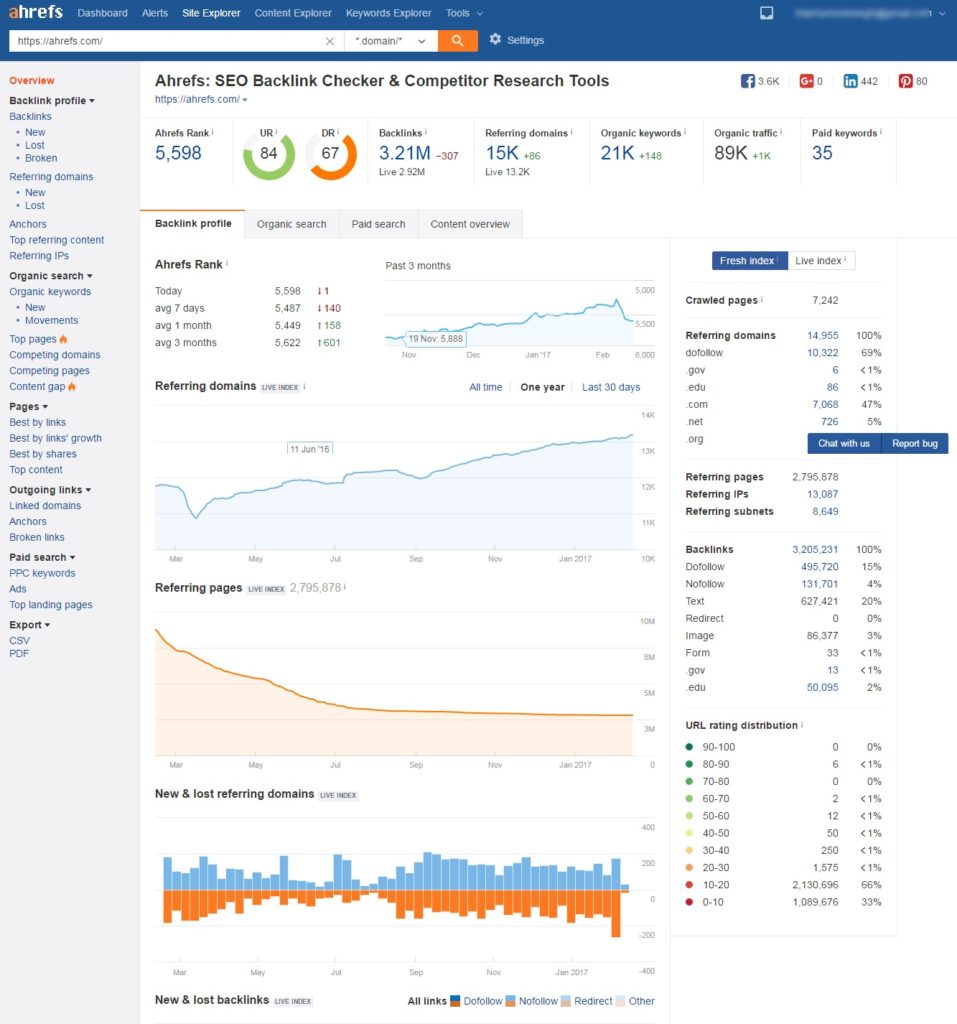
Task: Click the Facebook share count icon
Action: coord(747,81)
